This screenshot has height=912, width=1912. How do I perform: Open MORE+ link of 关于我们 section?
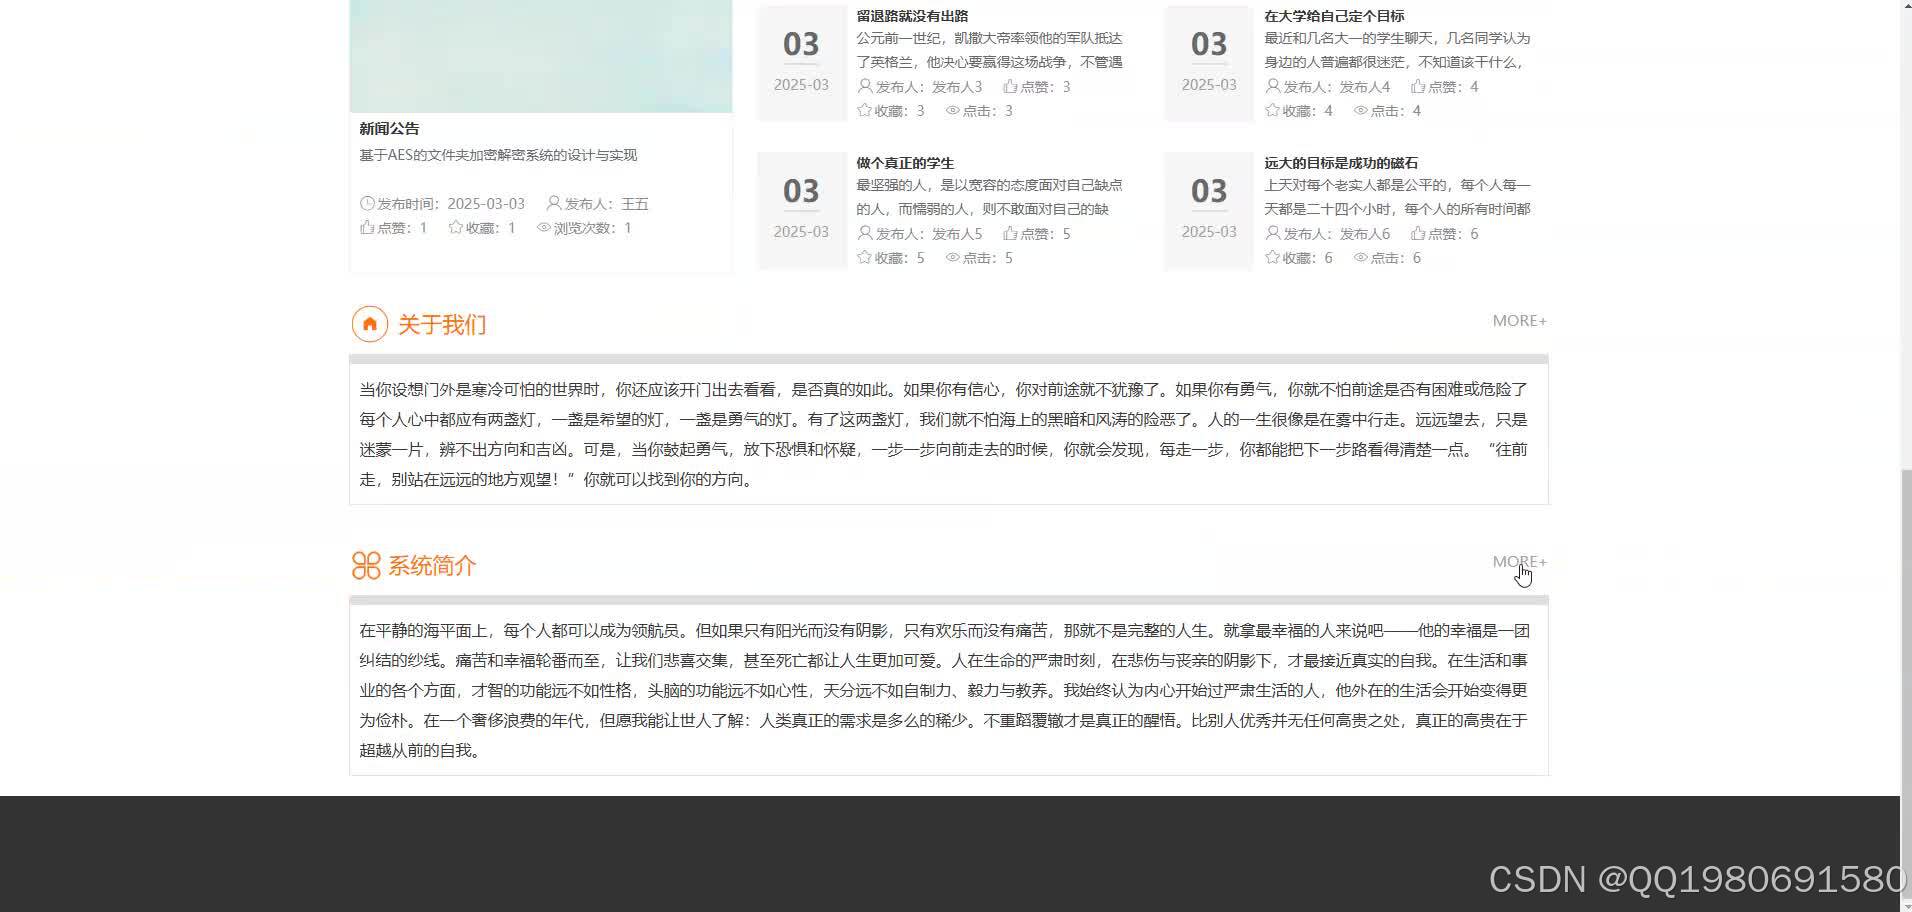1519,320
